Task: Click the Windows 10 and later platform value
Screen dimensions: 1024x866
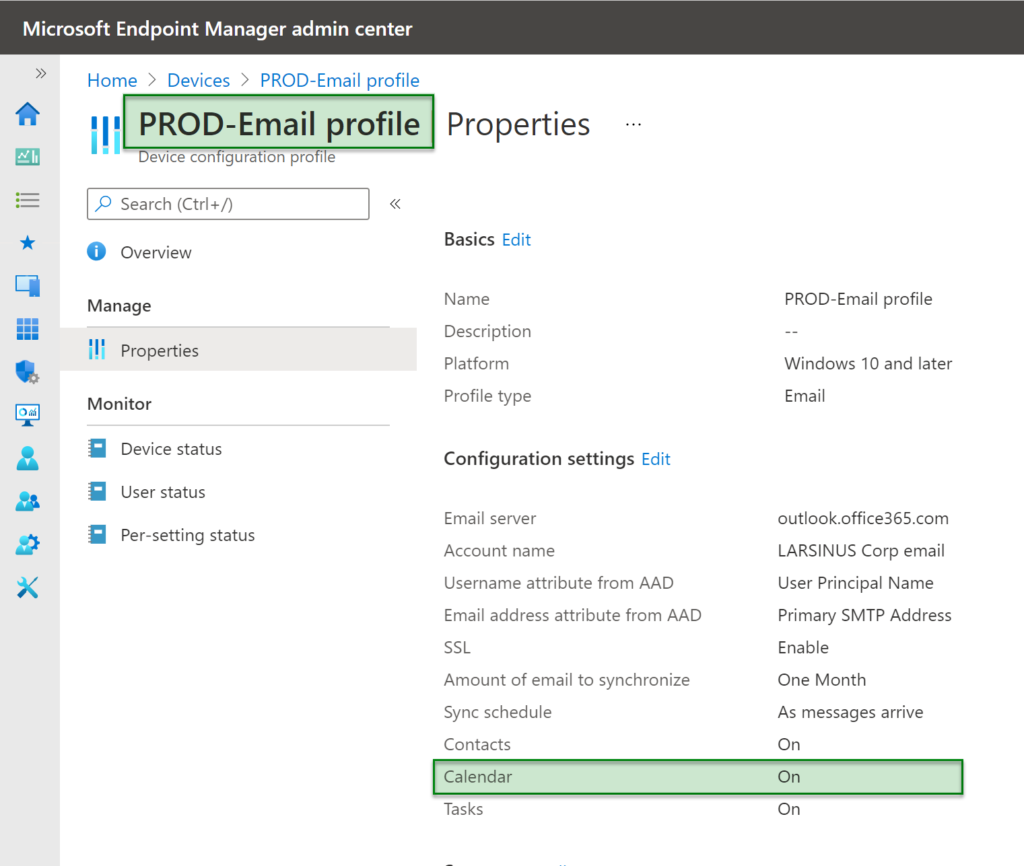Action: coord(868,364)
